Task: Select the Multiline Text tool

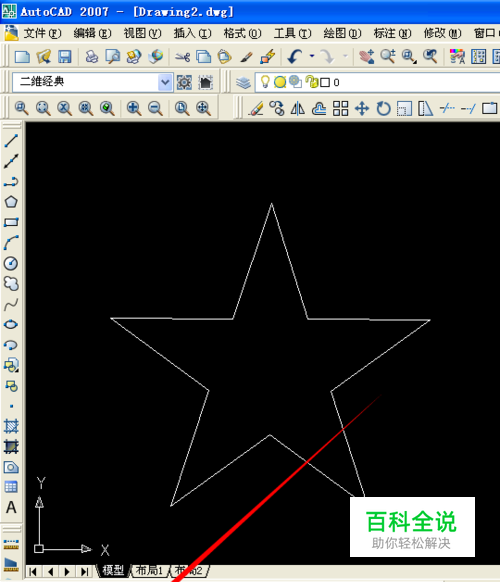Action: (x=11, y=507)
